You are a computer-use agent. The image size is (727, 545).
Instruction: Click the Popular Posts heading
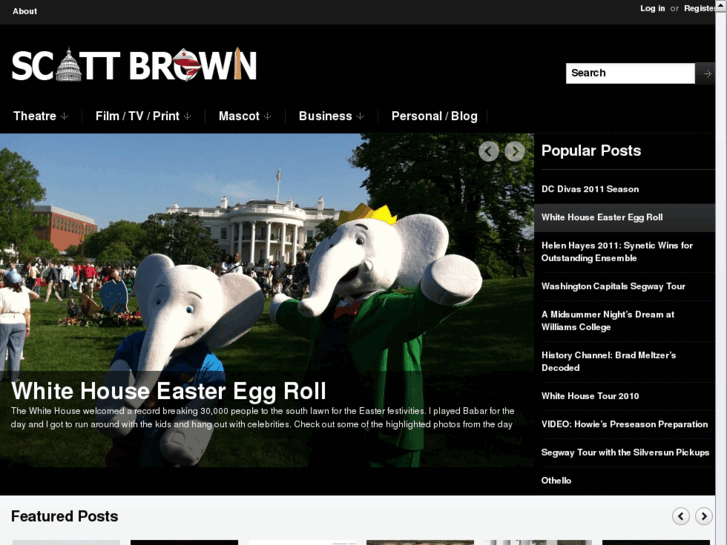pyautogui.click(x=591, y=151)
